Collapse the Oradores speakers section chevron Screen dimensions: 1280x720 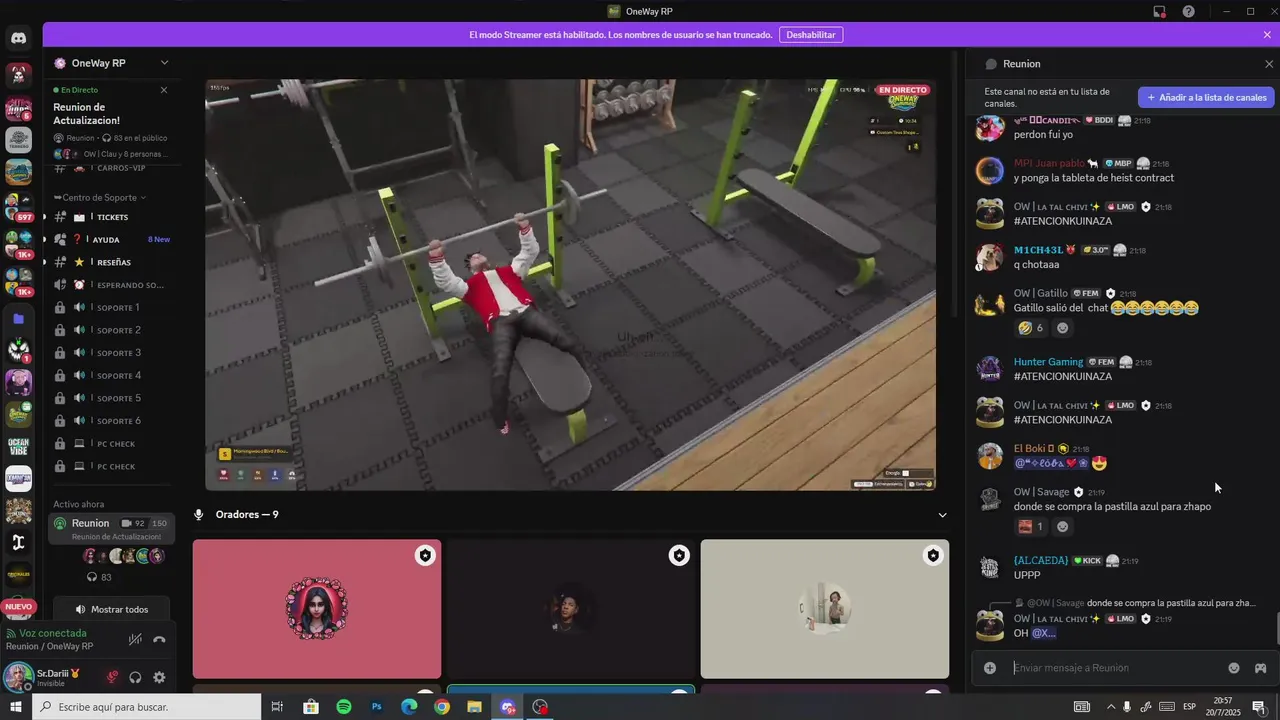(942, 515)
